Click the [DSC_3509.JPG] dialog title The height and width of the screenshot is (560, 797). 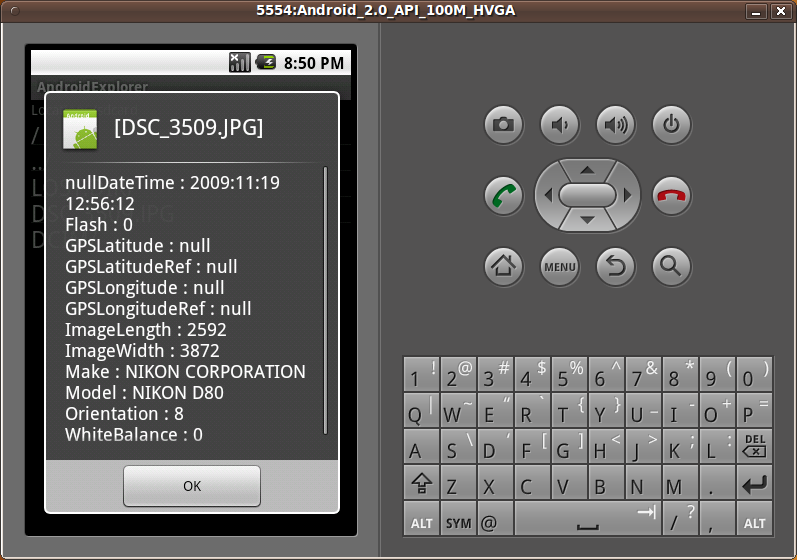pos(189,128)
